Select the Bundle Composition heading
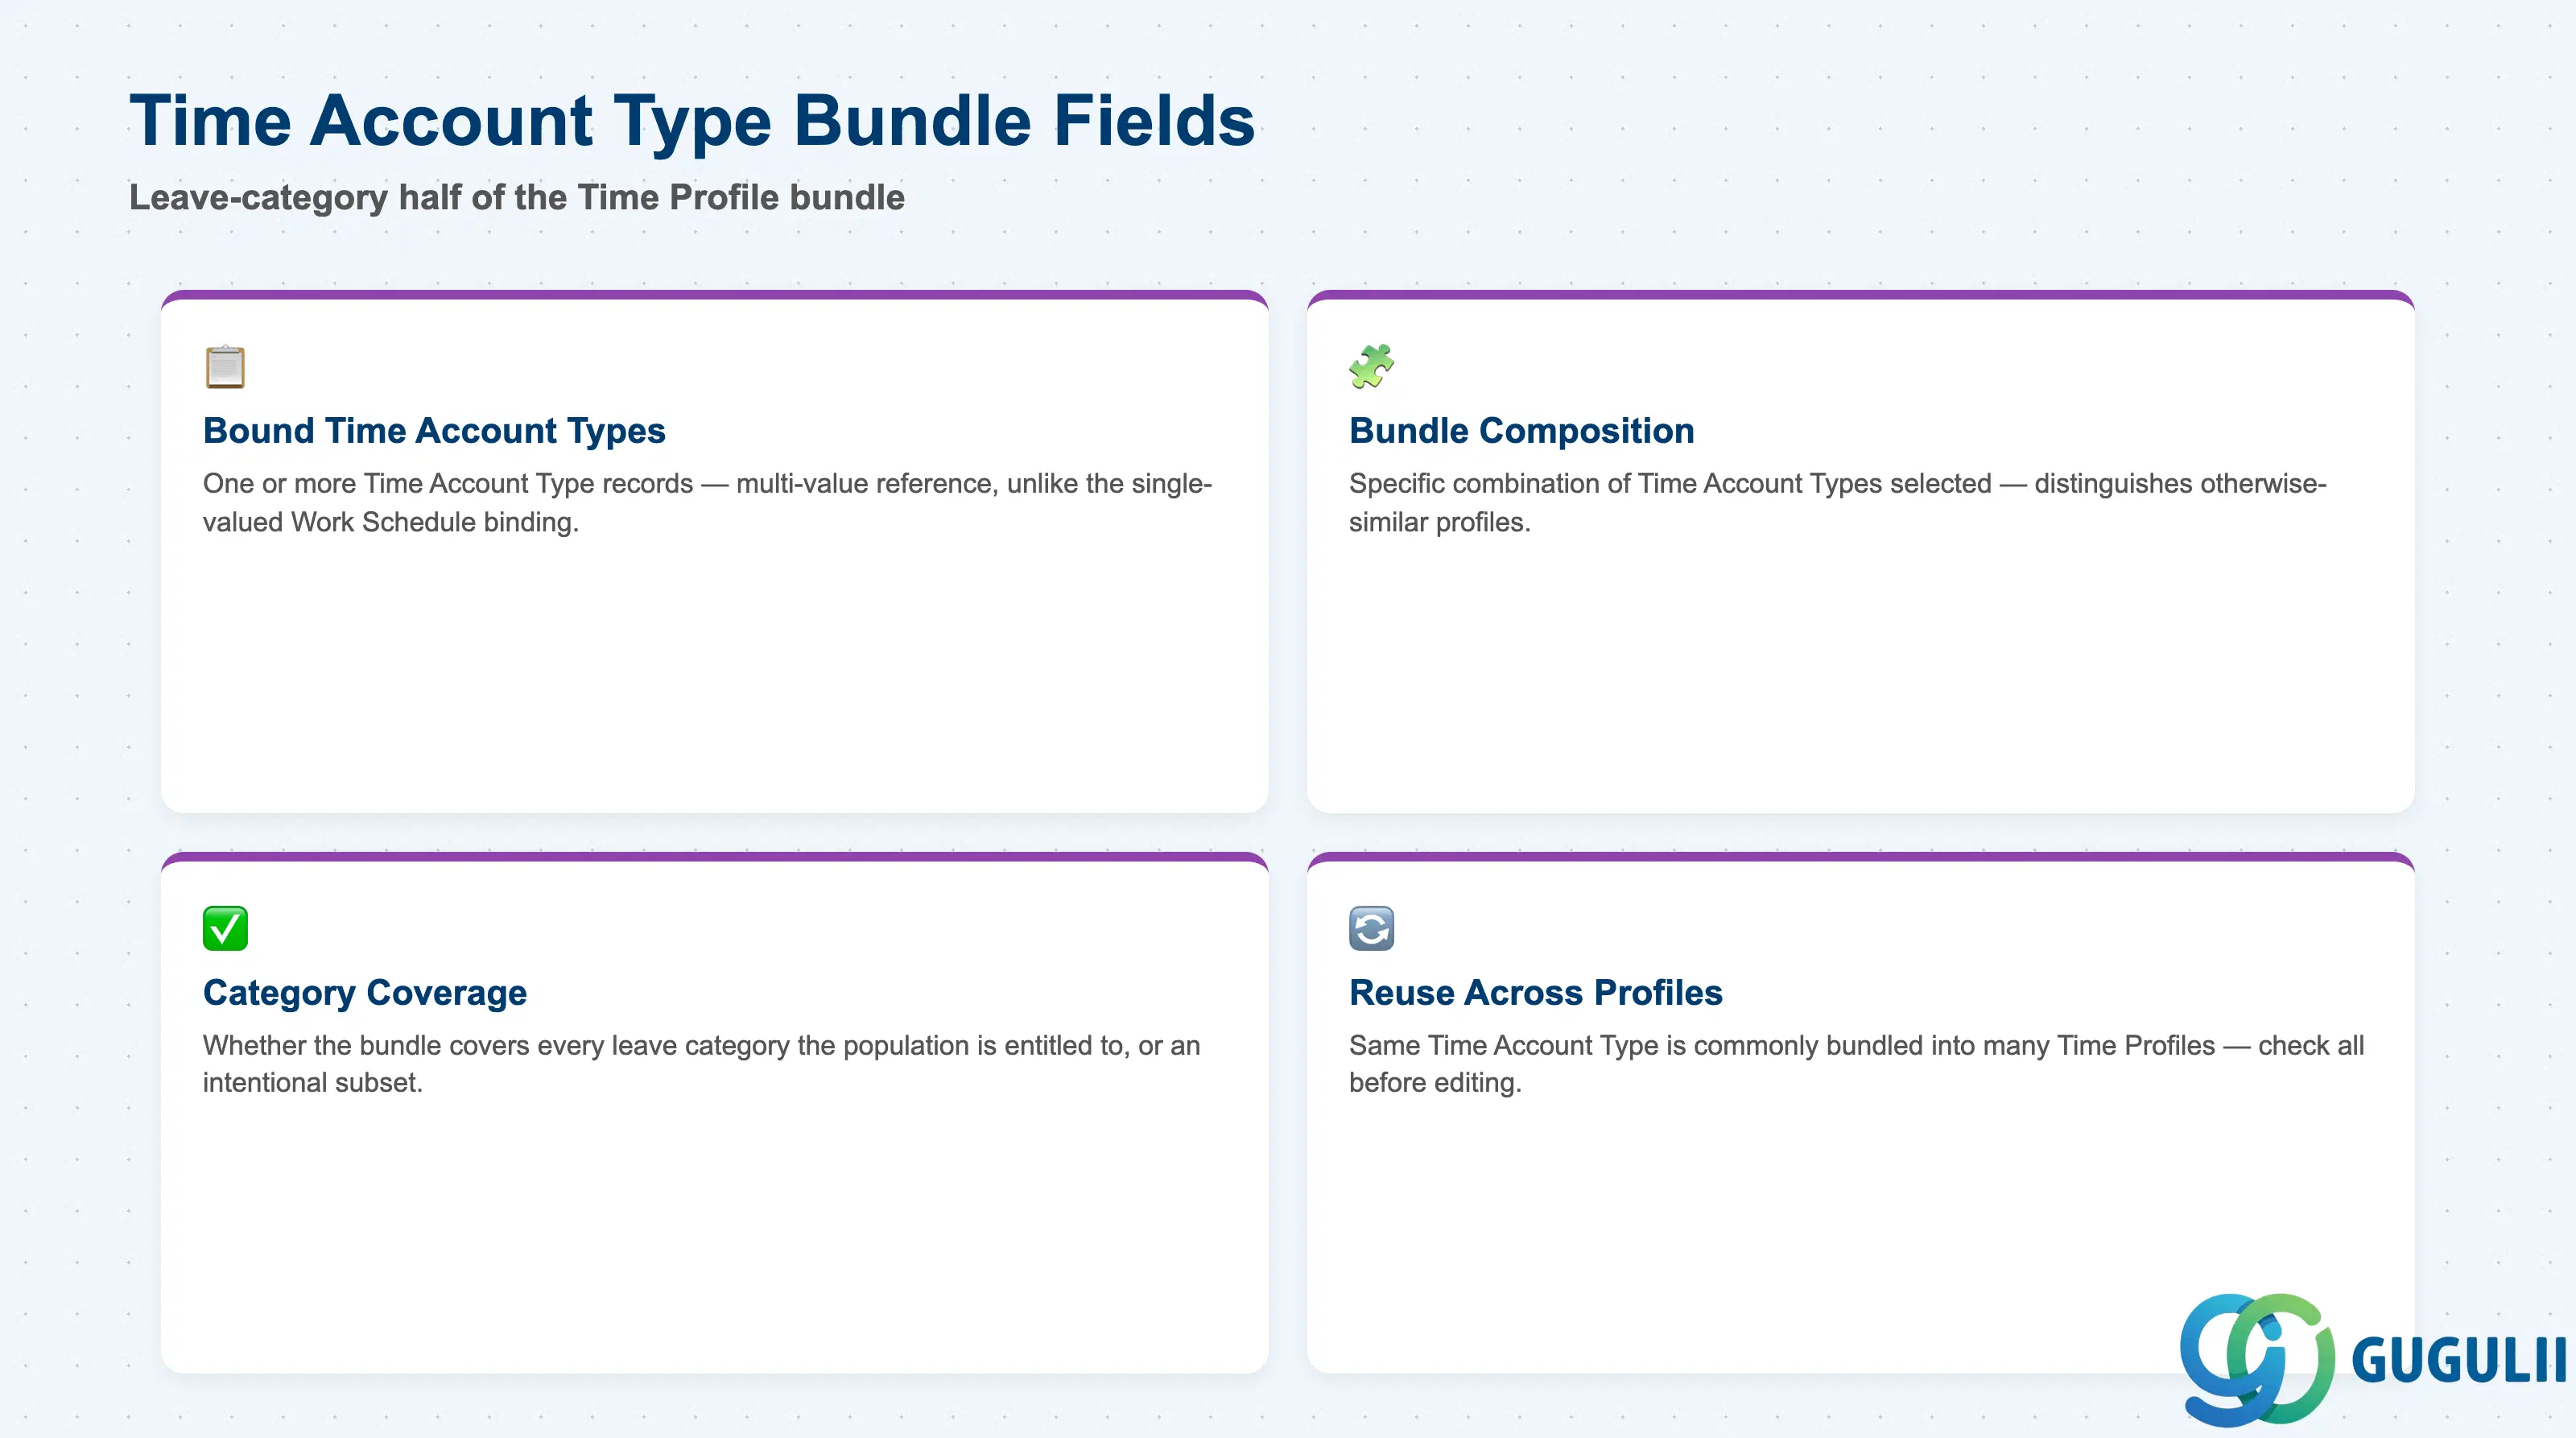 (1521, 431)
